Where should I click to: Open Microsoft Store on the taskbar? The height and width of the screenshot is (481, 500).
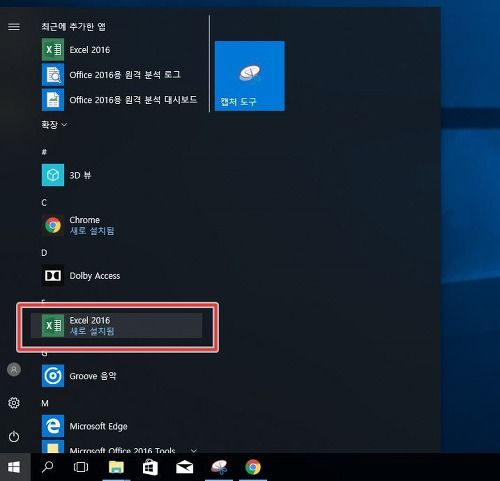[x=150, y=467]
